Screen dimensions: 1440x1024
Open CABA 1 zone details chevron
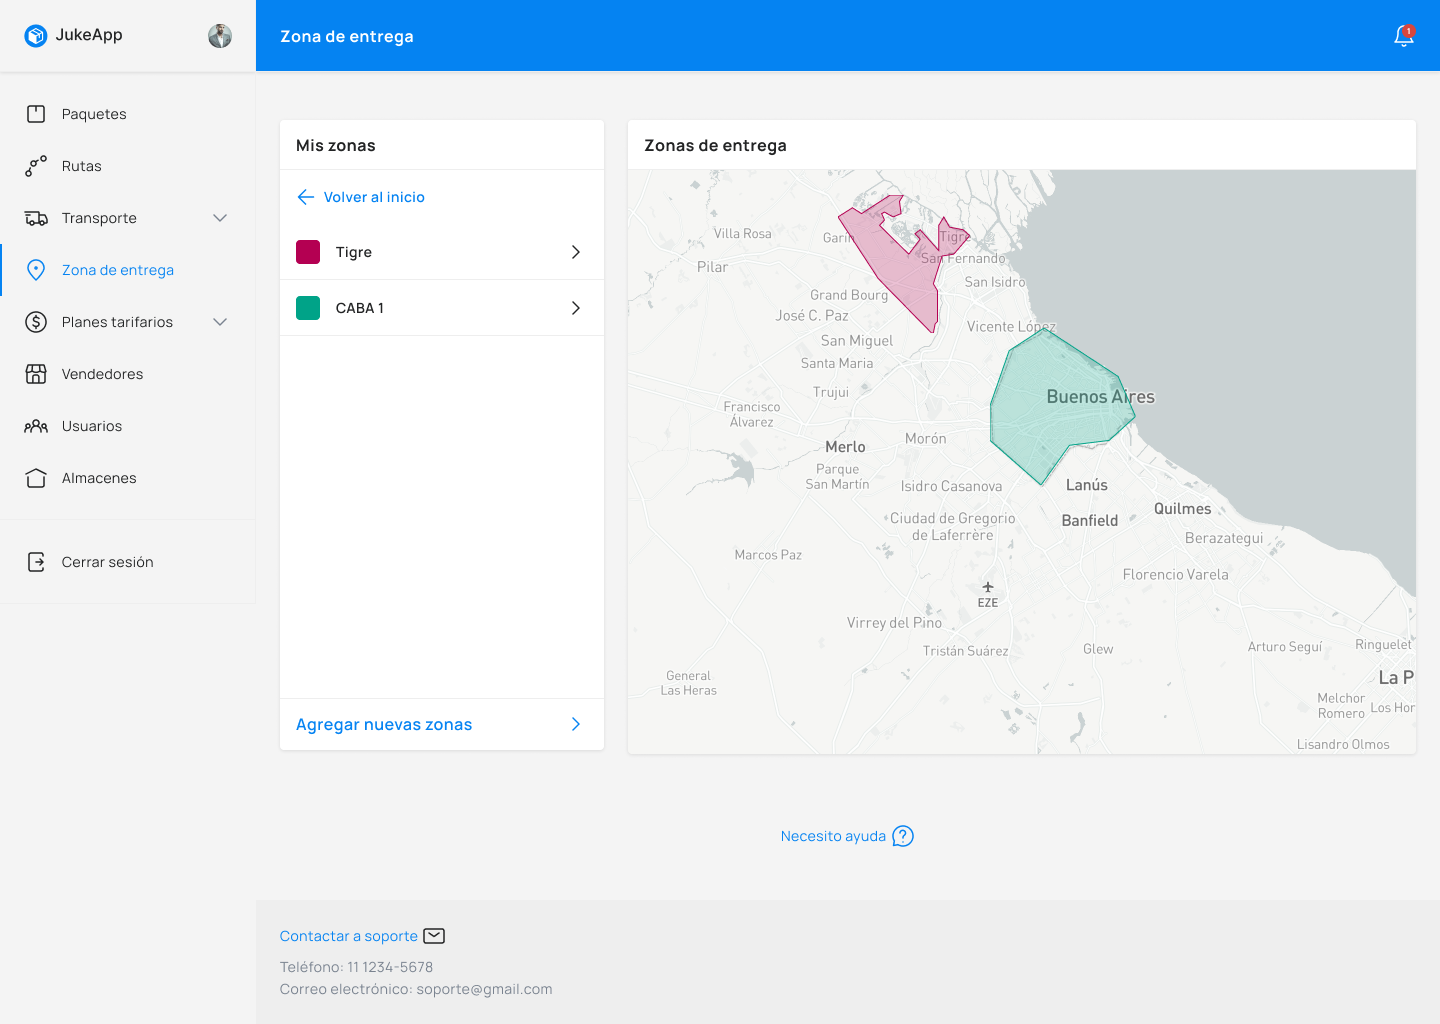point(576,308)
